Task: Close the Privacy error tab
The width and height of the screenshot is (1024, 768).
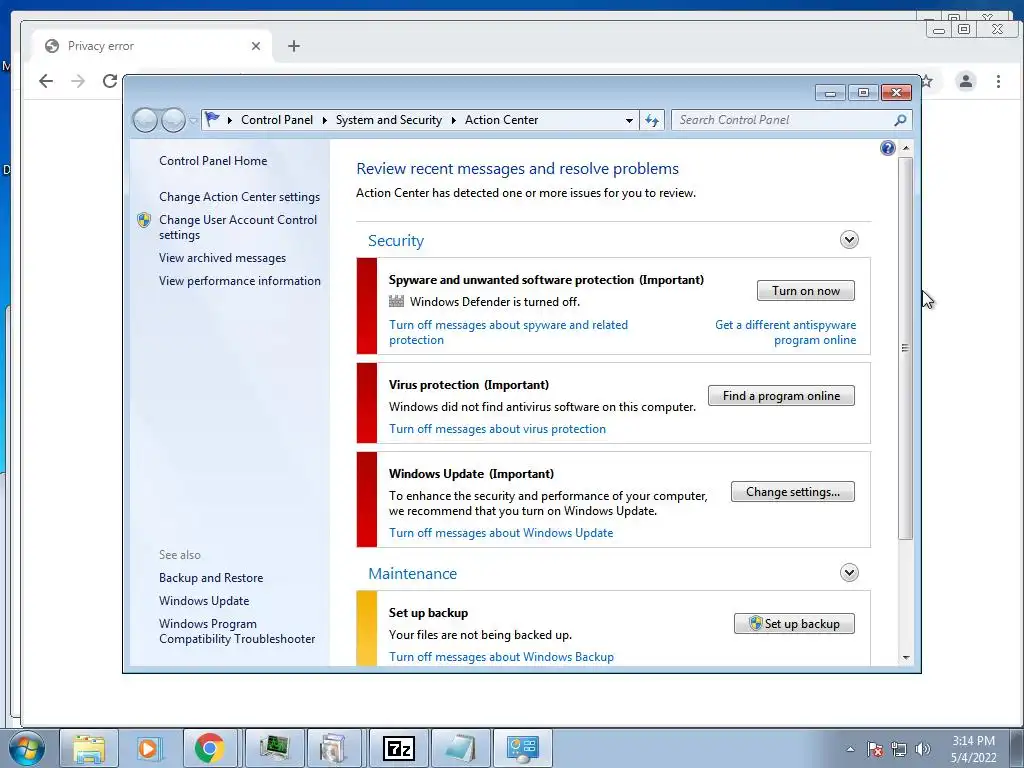Action: point(256,46)
